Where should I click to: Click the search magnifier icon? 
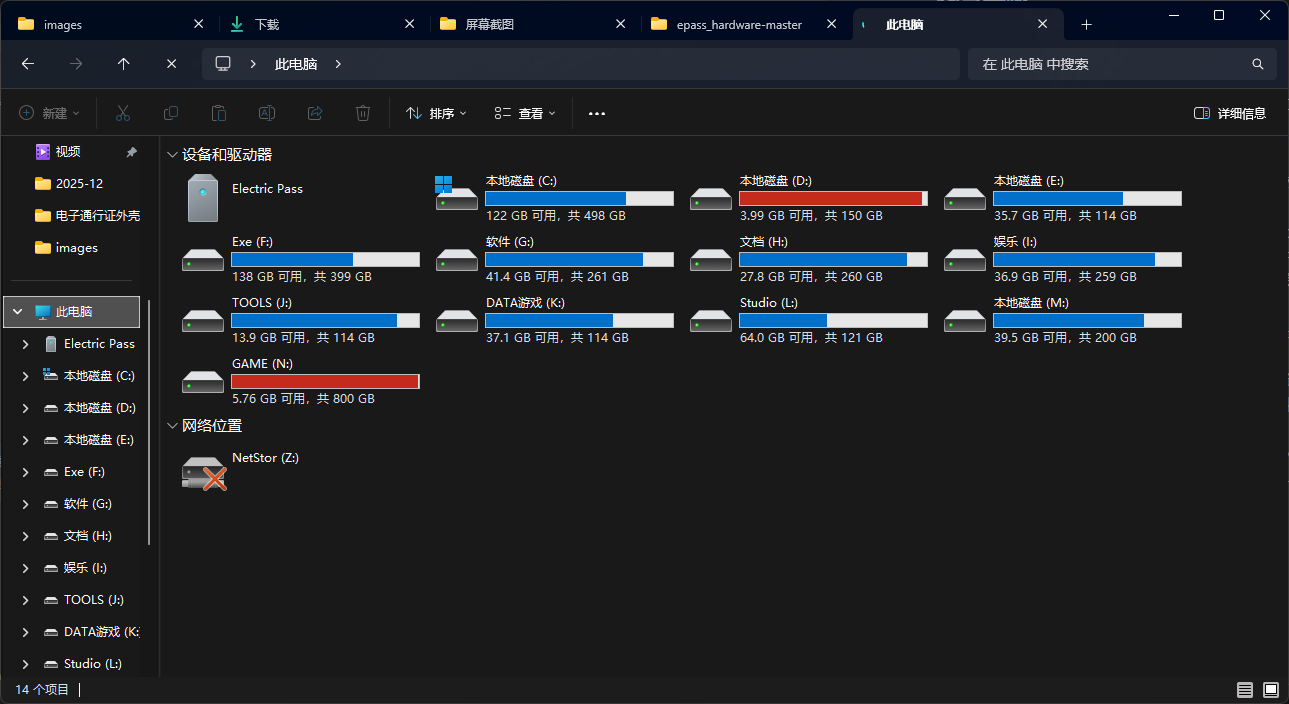tap(1258, 64)
